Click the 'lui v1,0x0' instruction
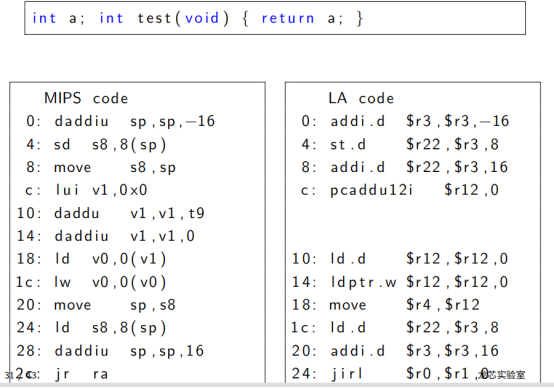554x388 pixels. point(86,190)
